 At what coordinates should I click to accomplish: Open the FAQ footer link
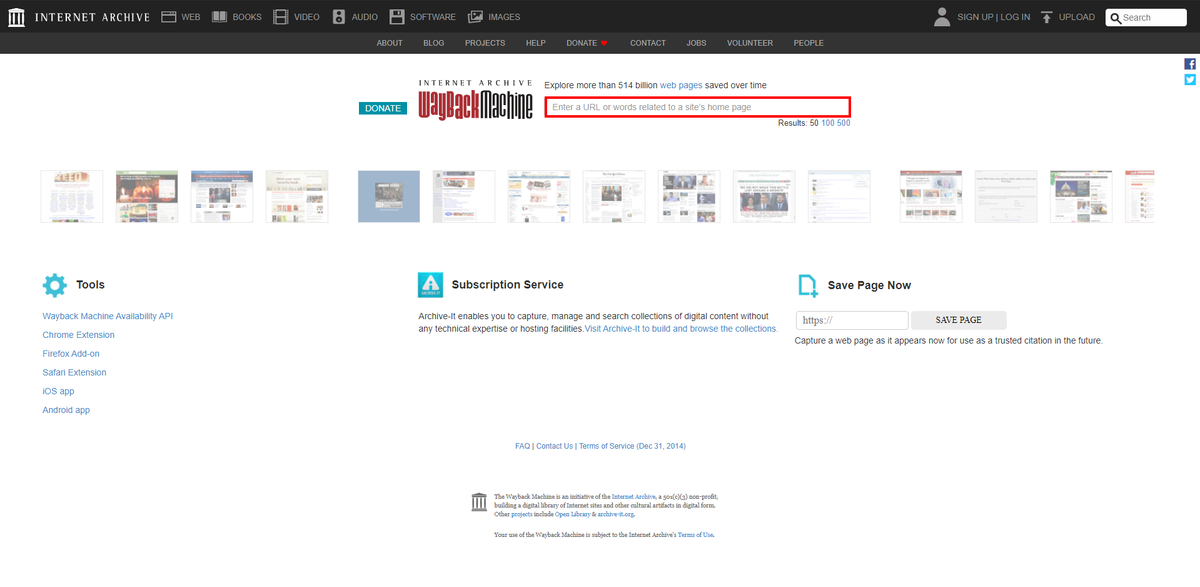pyautogui.click(x=522, y=446)
